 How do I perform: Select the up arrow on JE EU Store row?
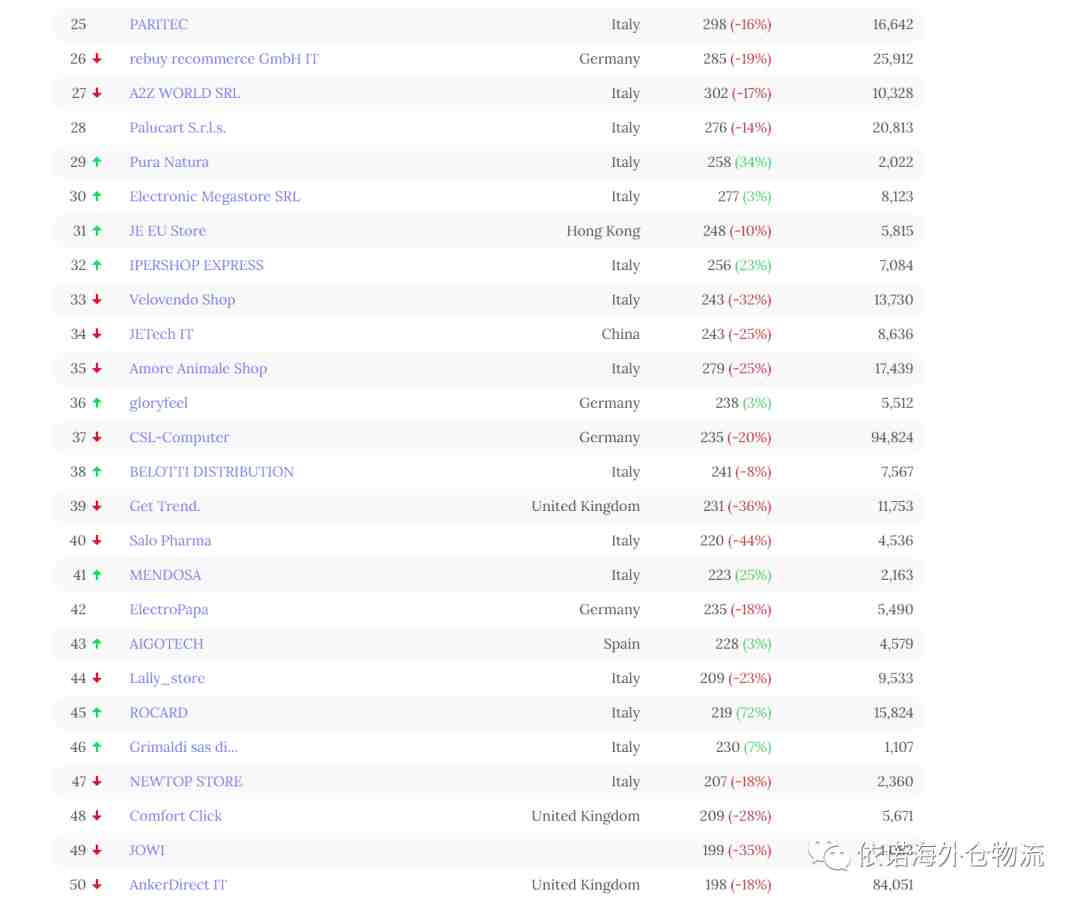click(97, 231)
